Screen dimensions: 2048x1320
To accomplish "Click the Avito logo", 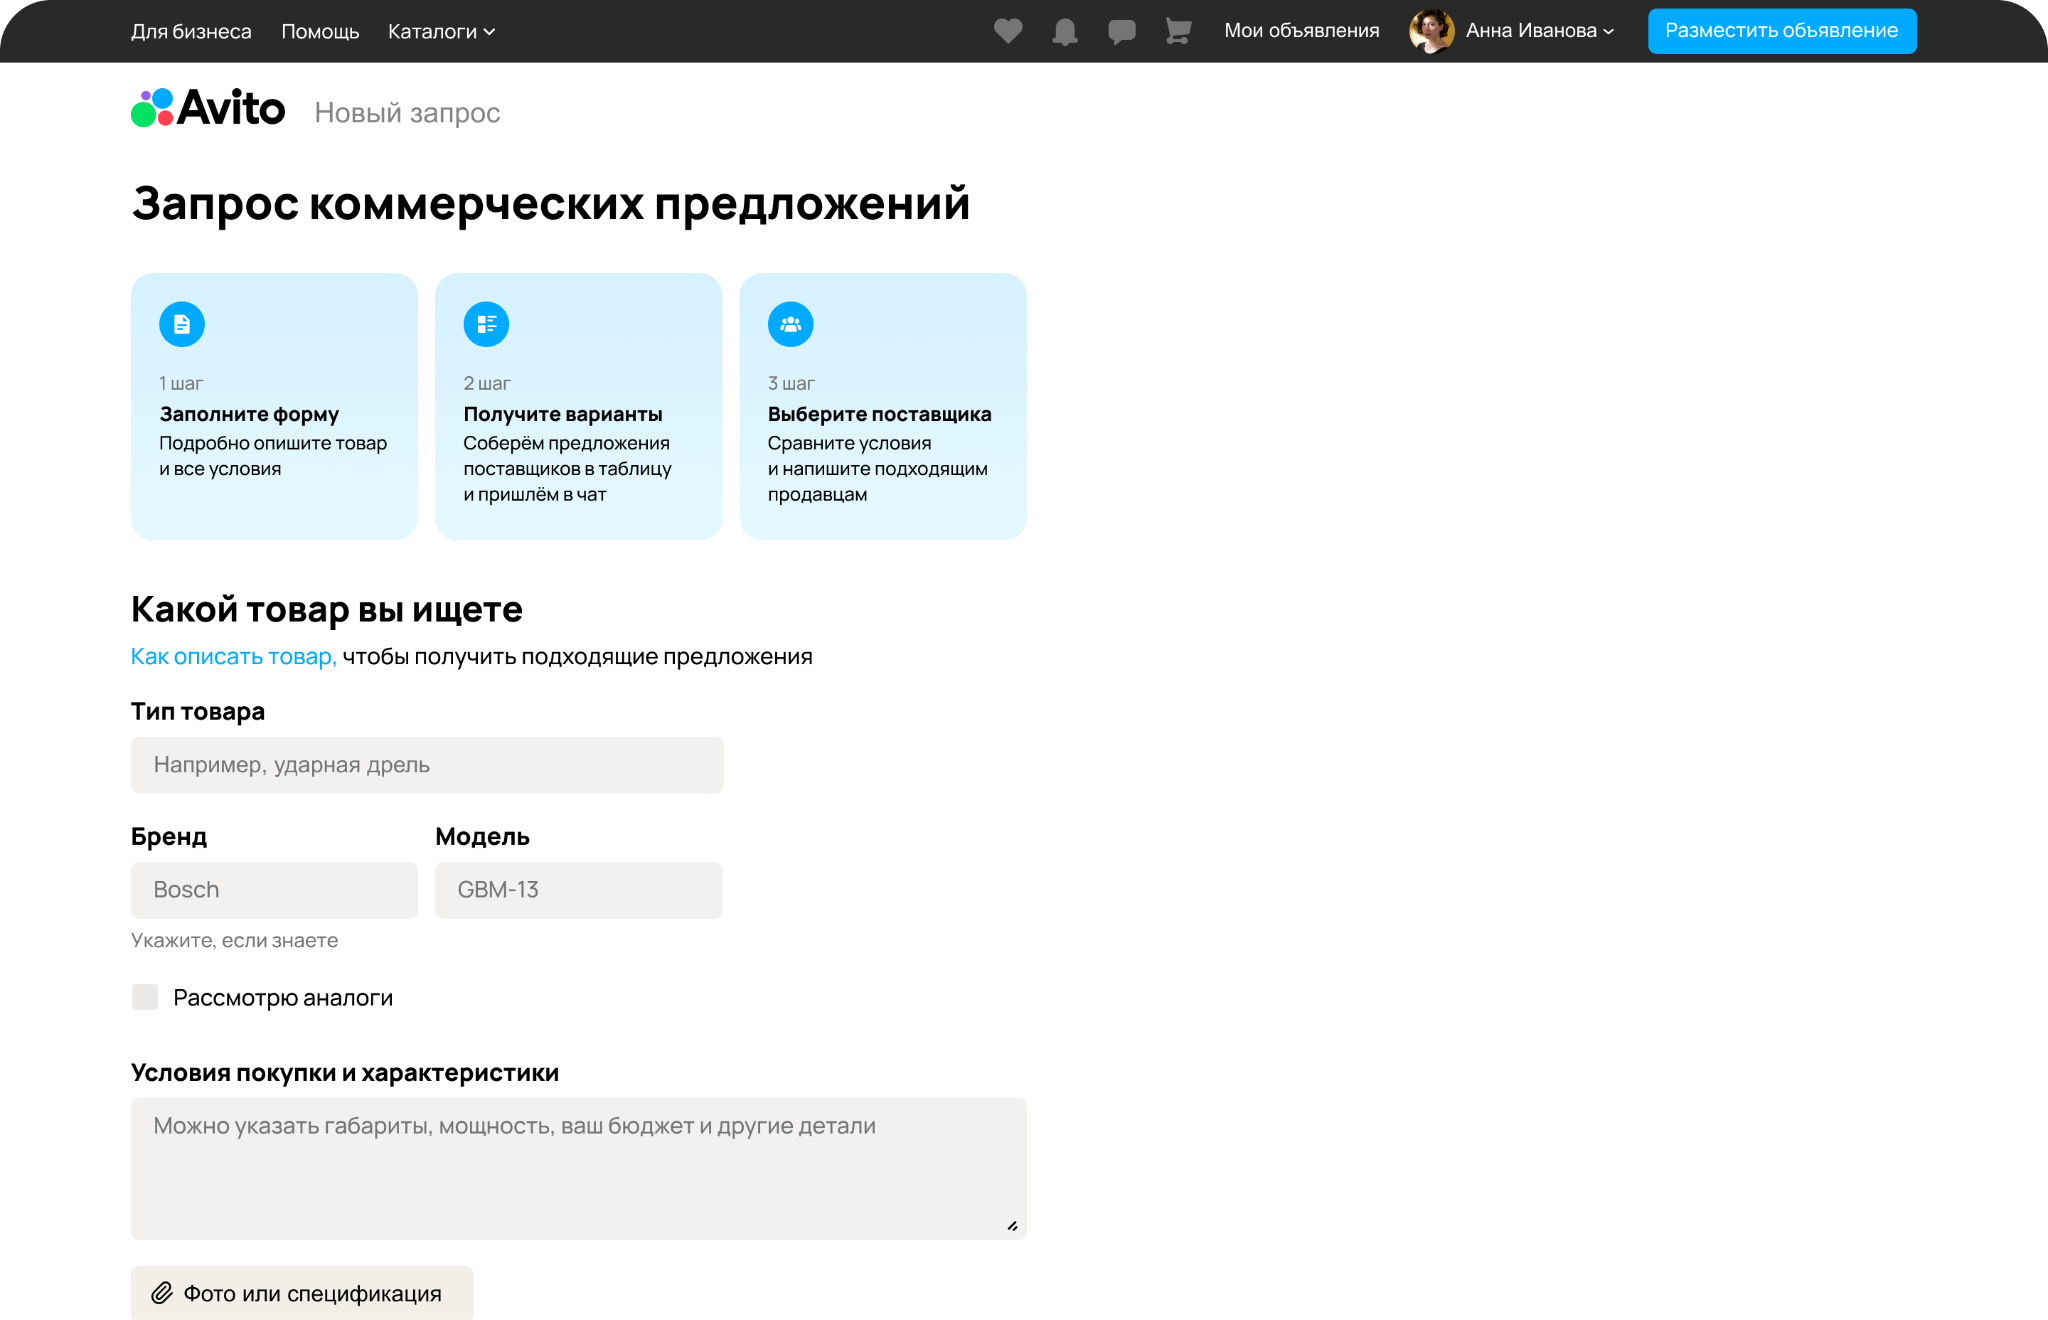I will 208,109.
